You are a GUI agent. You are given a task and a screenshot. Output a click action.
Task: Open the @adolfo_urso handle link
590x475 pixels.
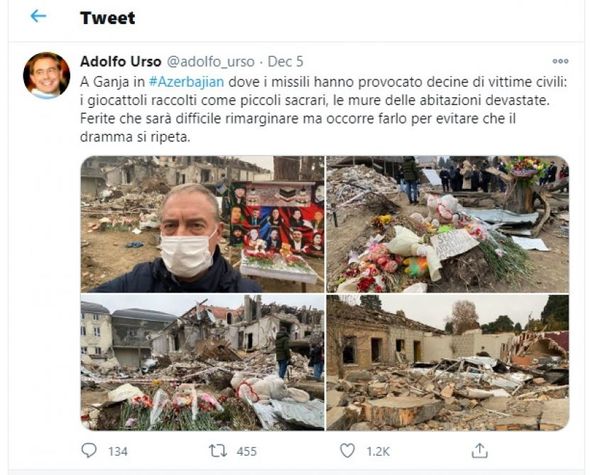(x=210, y=62)
